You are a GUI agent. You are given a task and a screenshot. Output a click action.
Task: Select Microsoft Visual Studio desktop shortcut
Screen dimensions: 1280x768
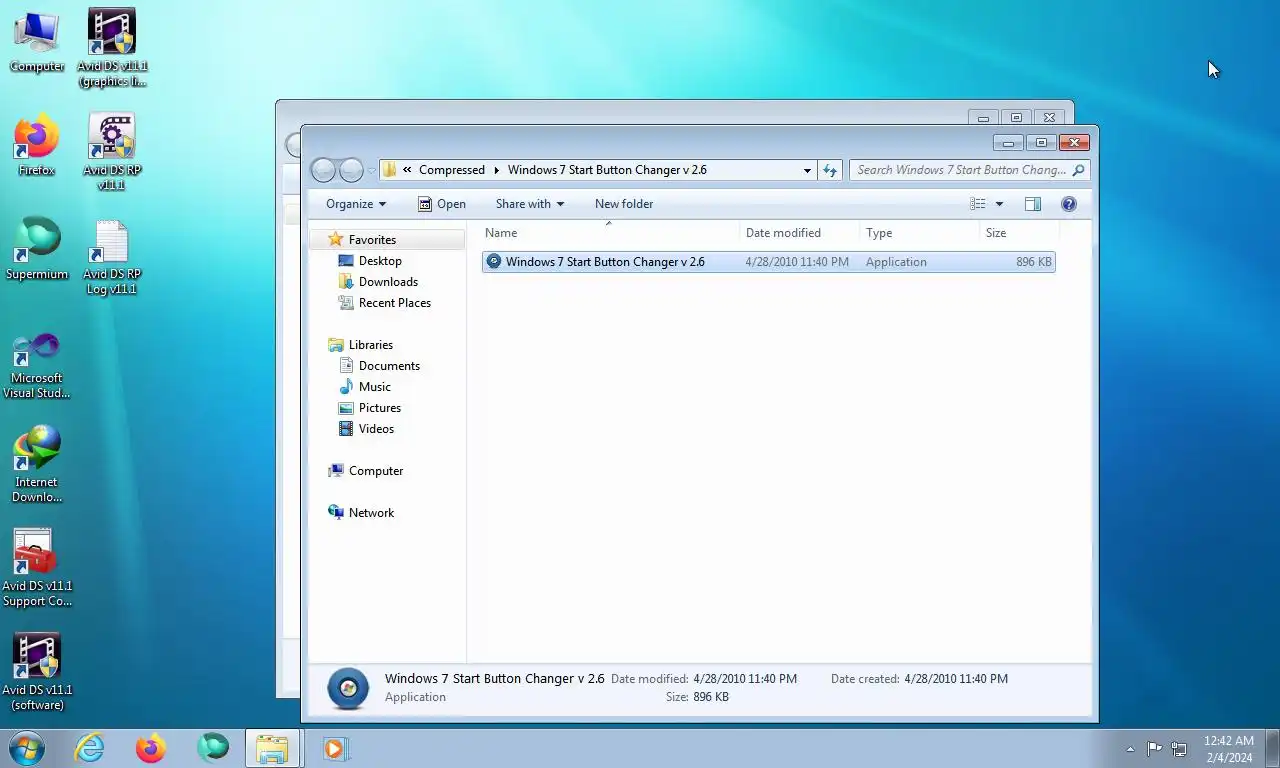pyautogui.click(x=37, y=366)
